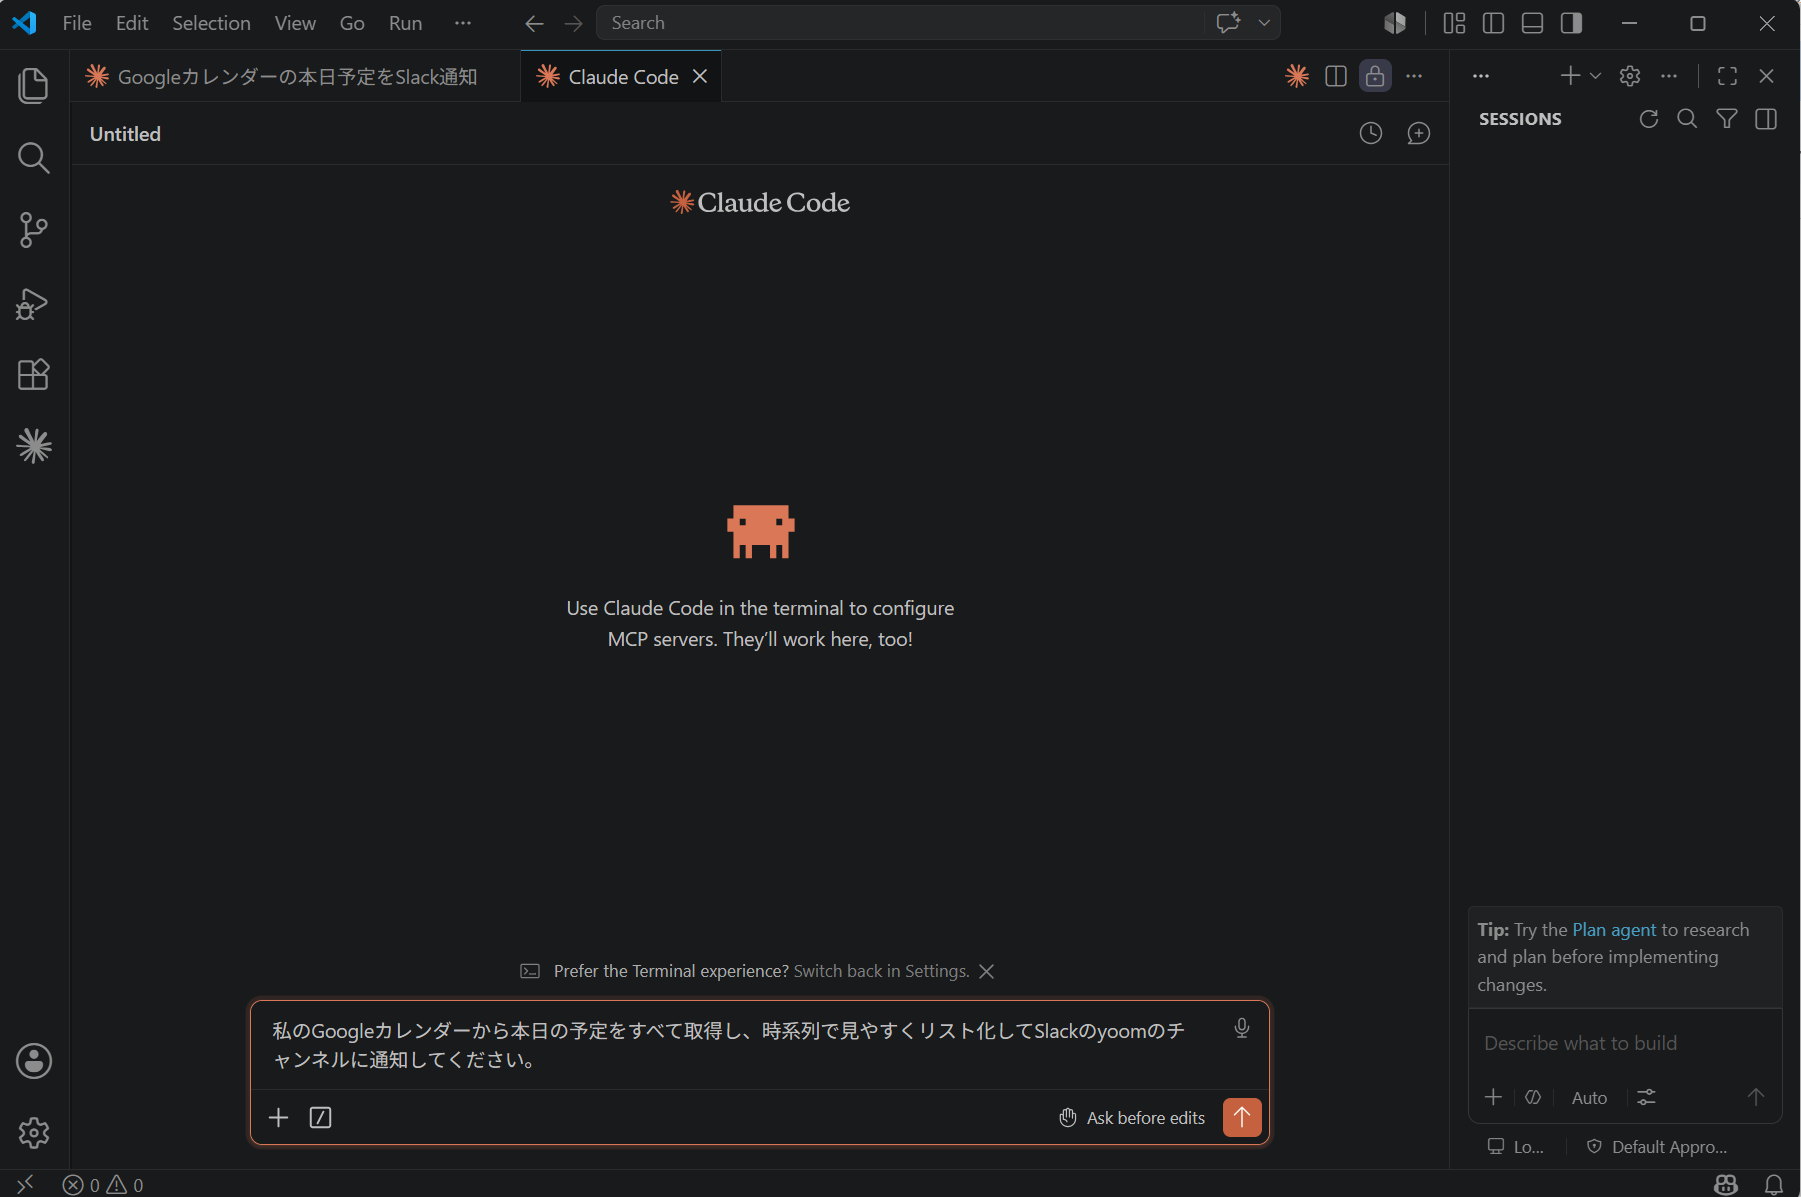
Task: Activate microphone voice input
Action: point(1242,1028)
